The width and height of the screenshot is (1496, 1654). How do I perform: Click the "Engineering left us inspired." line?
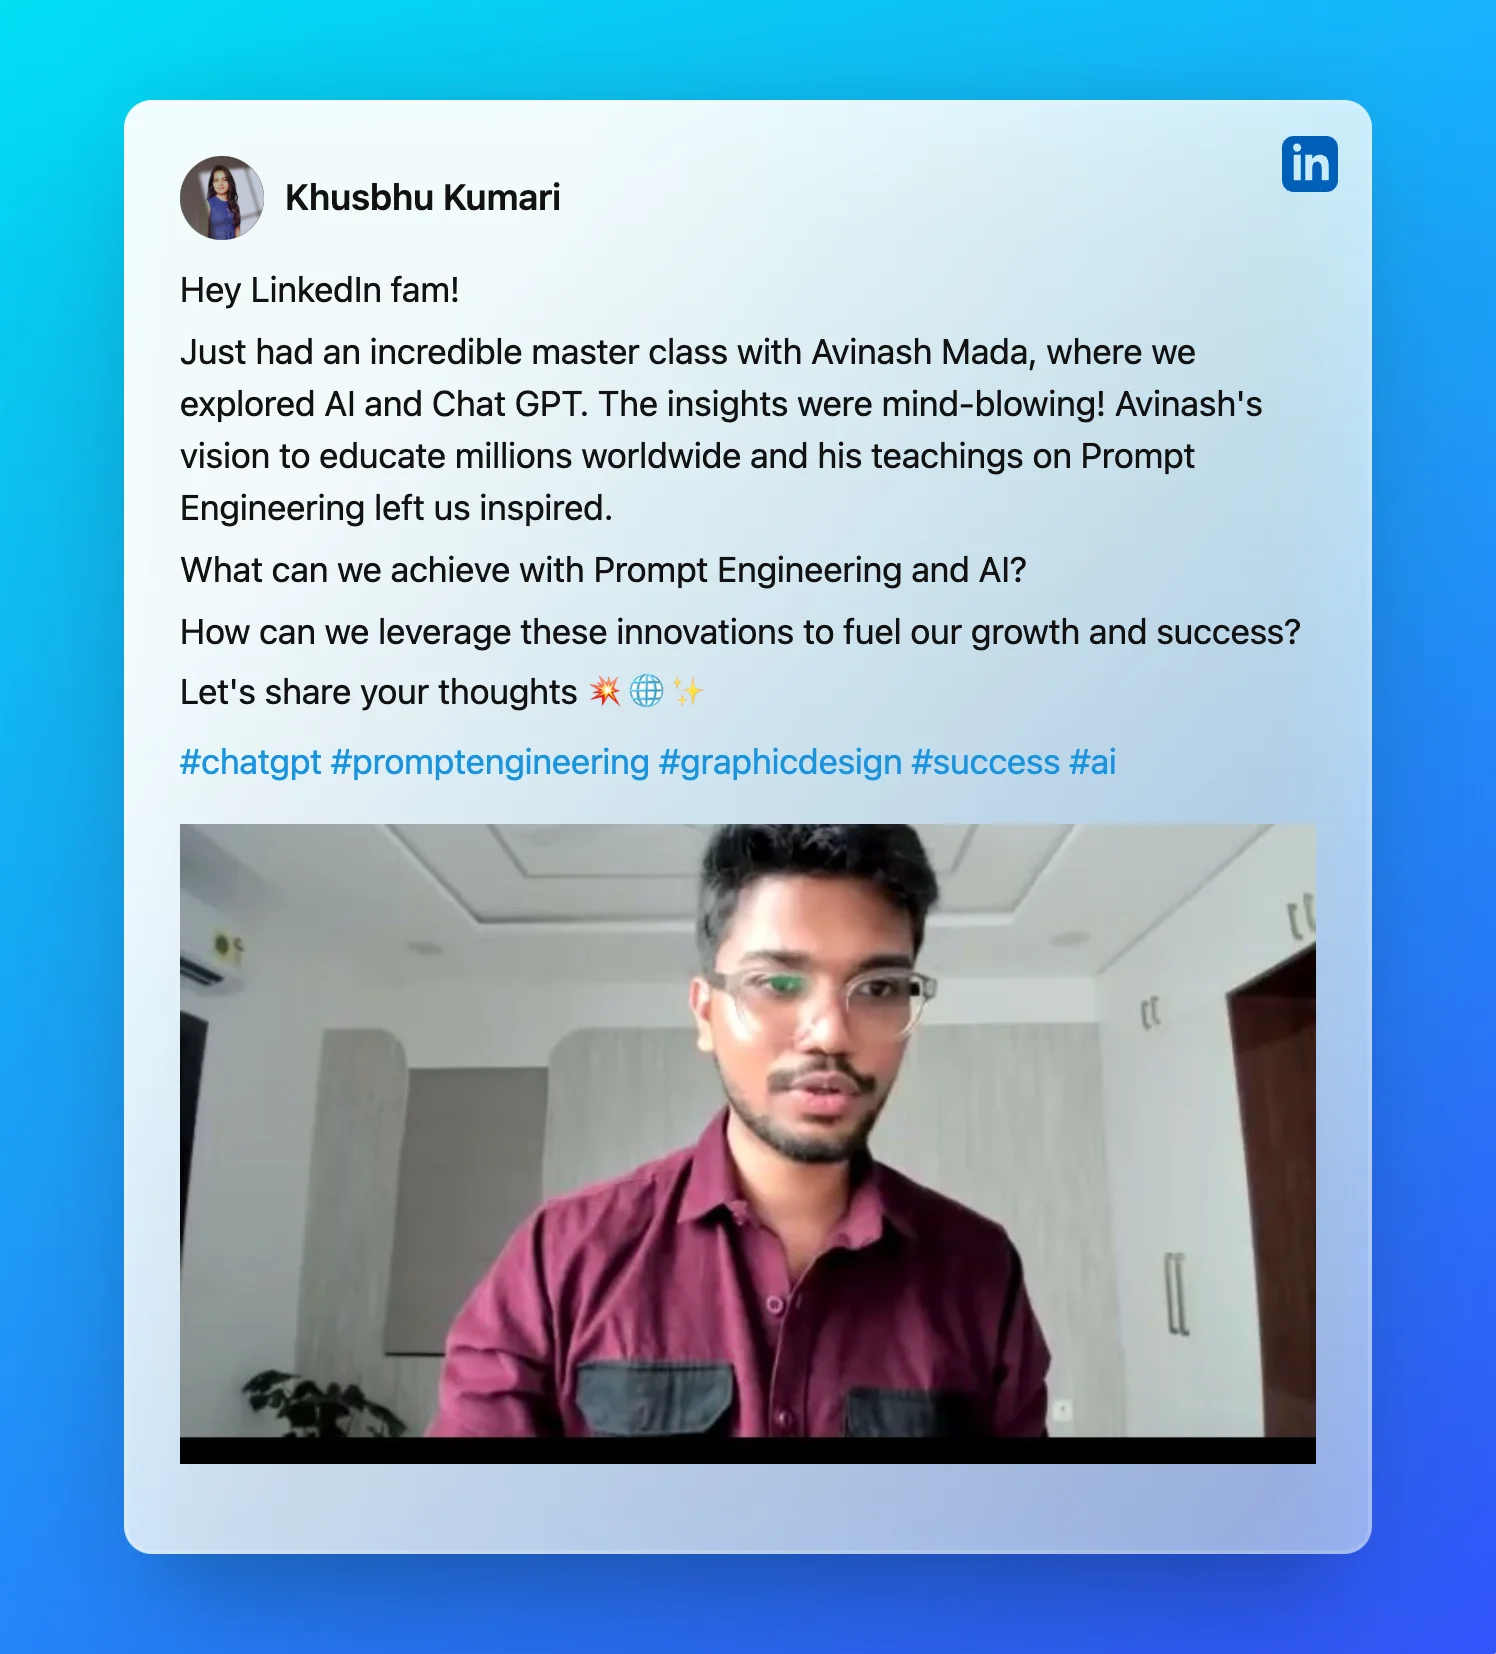pyautogui.click(x=396, y=508)
